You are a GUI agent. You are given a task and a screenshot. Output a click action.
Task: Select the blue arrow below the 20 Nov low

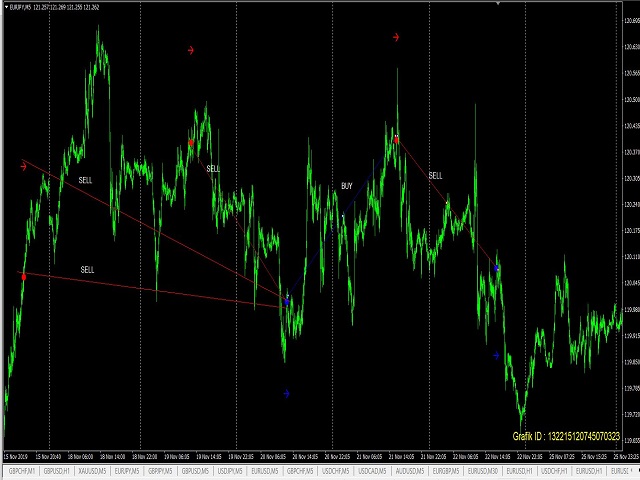pos(287,393)
